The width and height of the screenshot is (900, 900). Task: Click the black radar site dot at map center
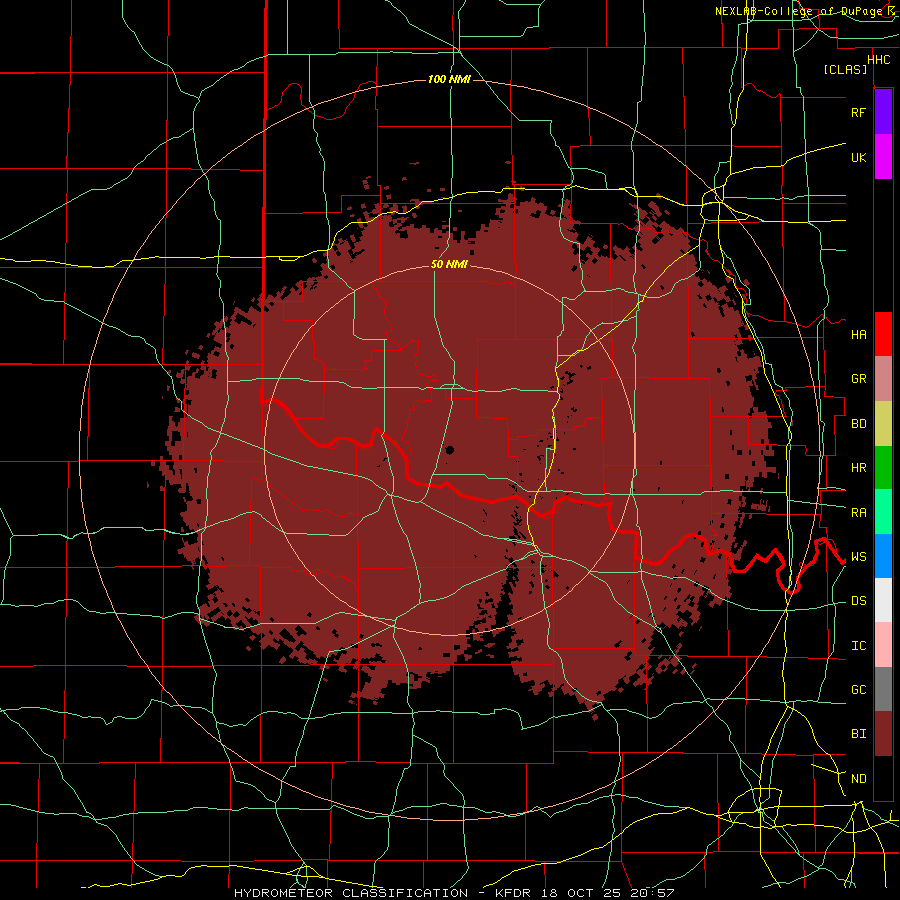pos(449,451)
